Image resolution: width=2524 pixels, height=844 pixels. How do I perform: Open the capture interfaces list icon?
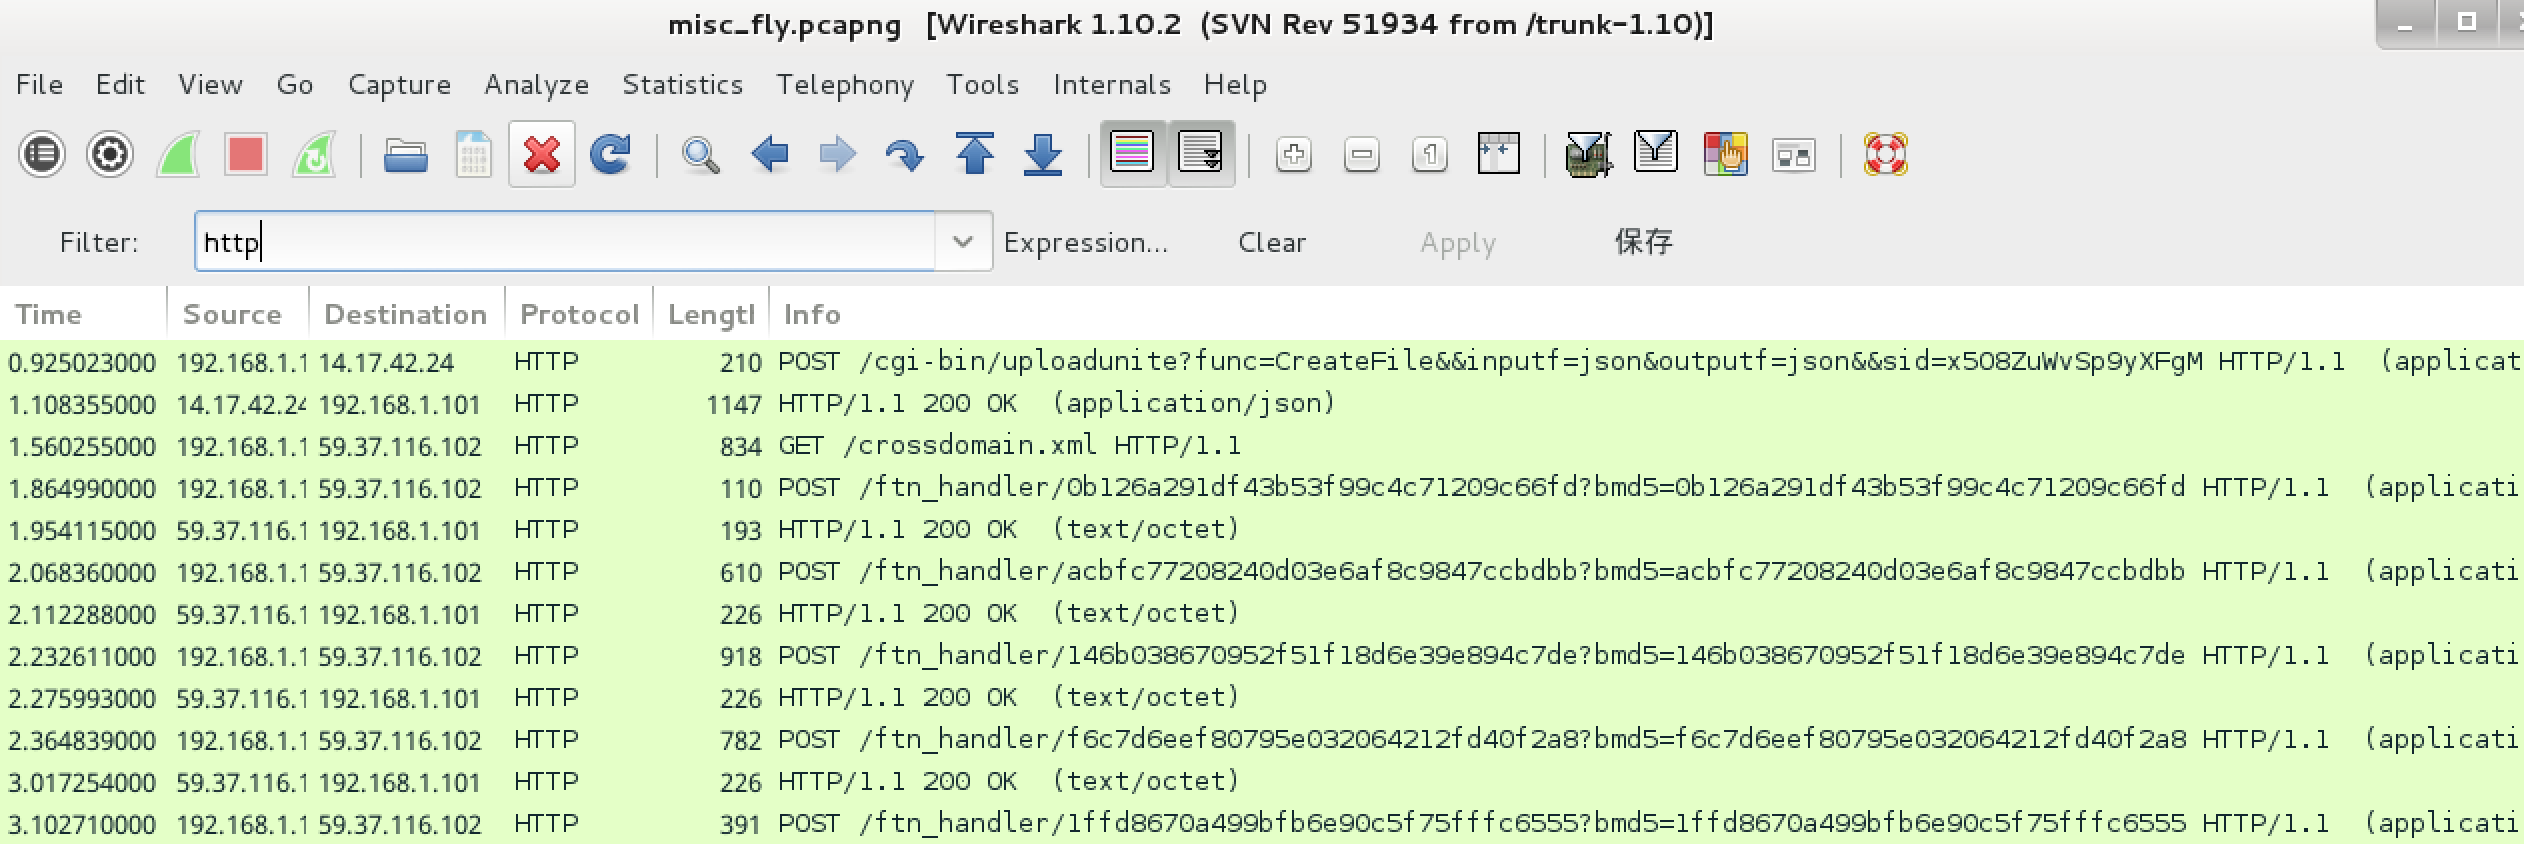click(x=41, y=155)
